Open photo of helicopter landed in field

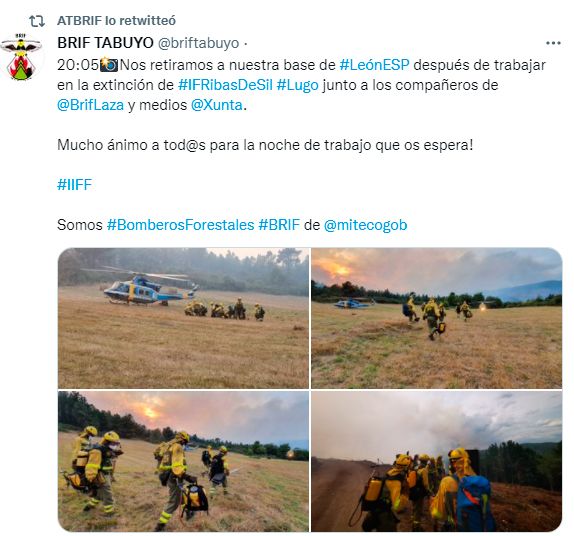pyautogui.click(x=183, y=318)
